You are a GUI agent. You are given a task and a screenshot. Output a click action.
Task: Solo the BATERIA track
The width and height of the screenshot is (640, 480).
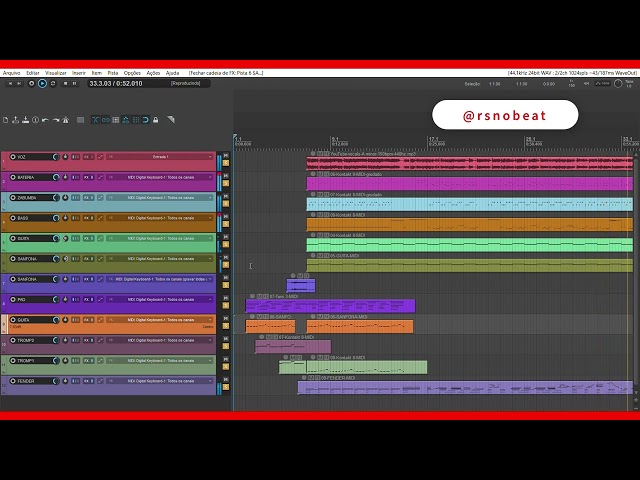226,183
